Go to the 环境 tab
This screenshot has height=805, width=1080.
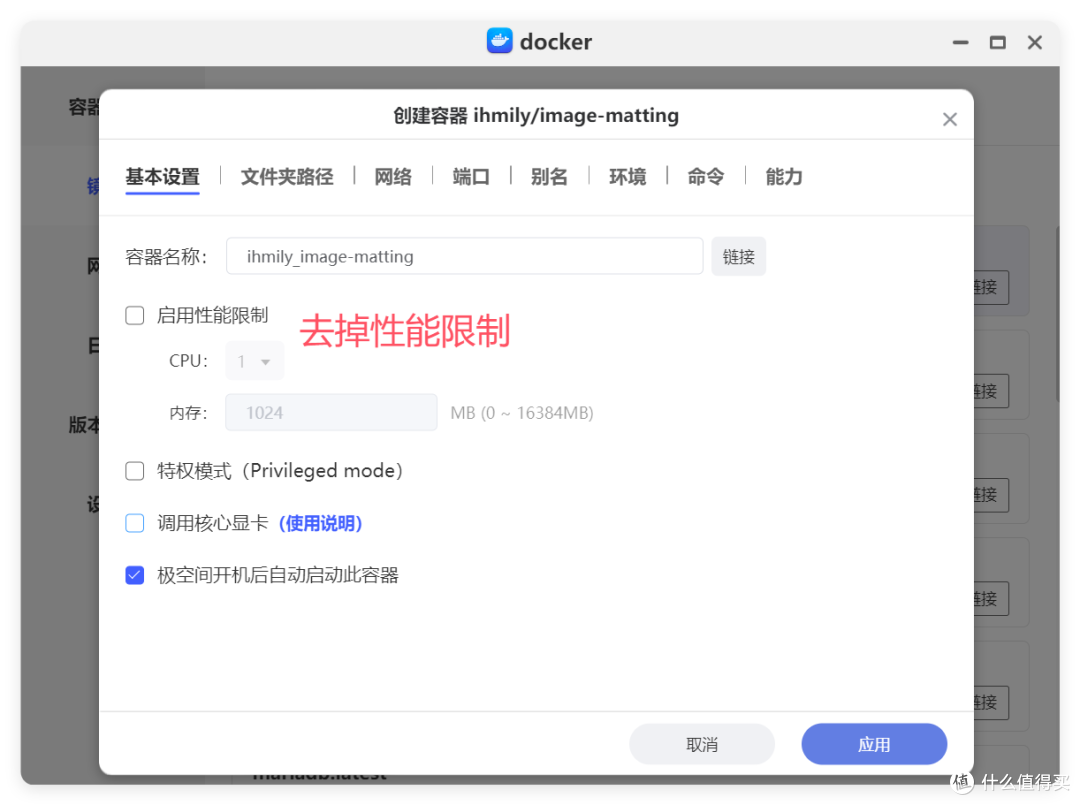point(627,177)
